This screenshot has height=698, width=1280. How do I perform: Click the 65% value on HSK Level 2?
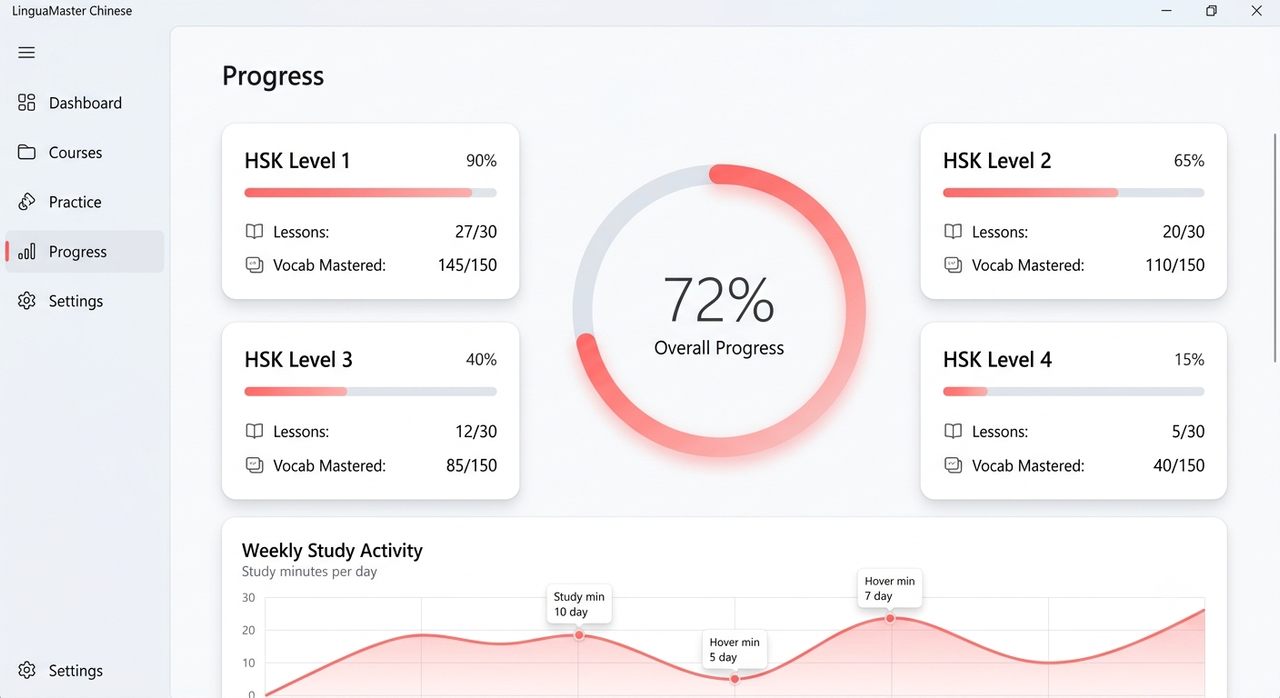coord(1189,160)
